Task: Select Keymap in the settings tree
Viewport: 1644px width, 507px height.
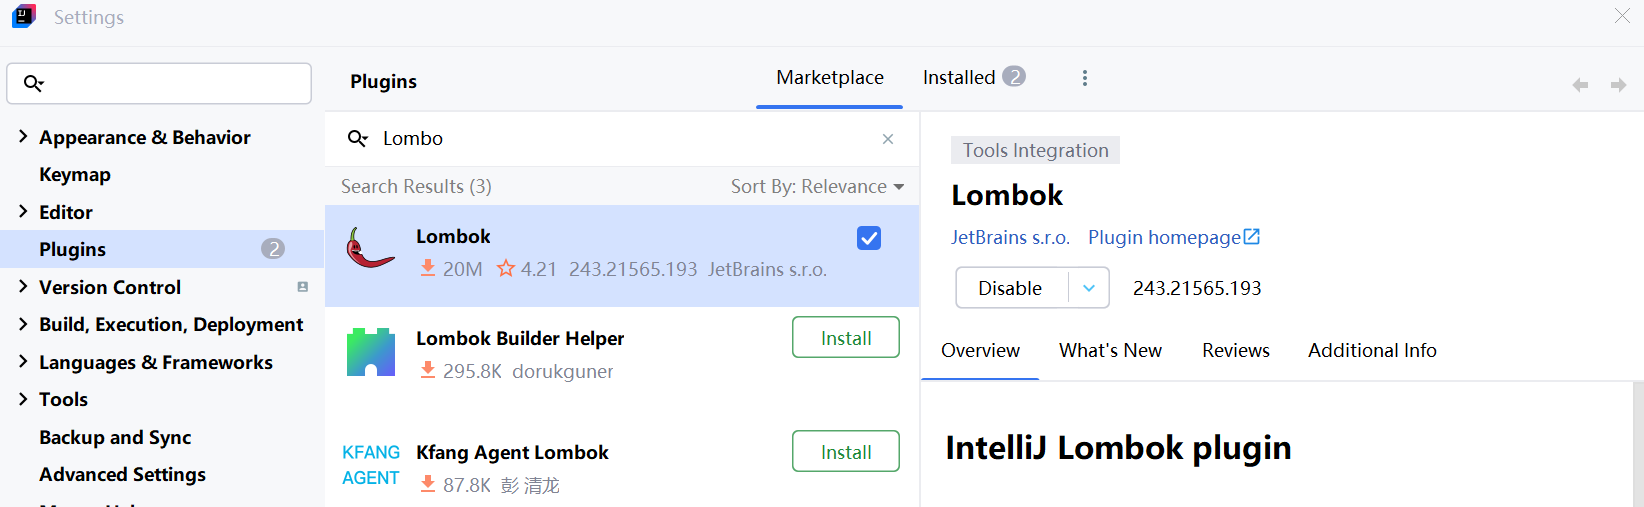Action: (75, 175)
